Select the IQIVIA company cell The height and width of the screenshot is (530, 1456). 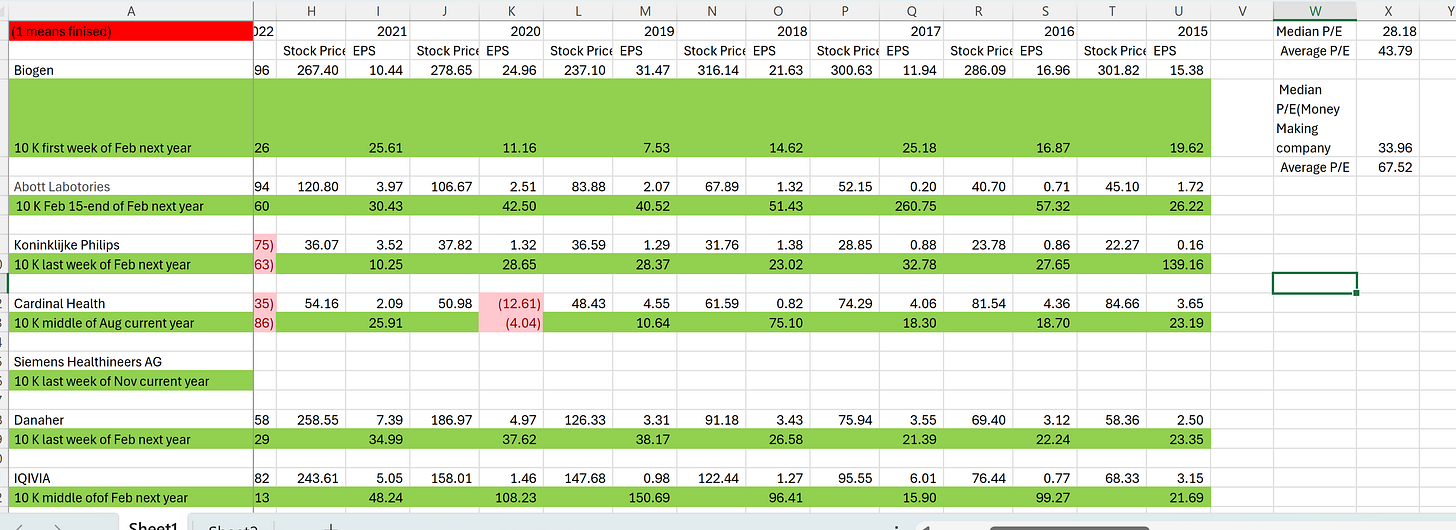pos(133,479)
